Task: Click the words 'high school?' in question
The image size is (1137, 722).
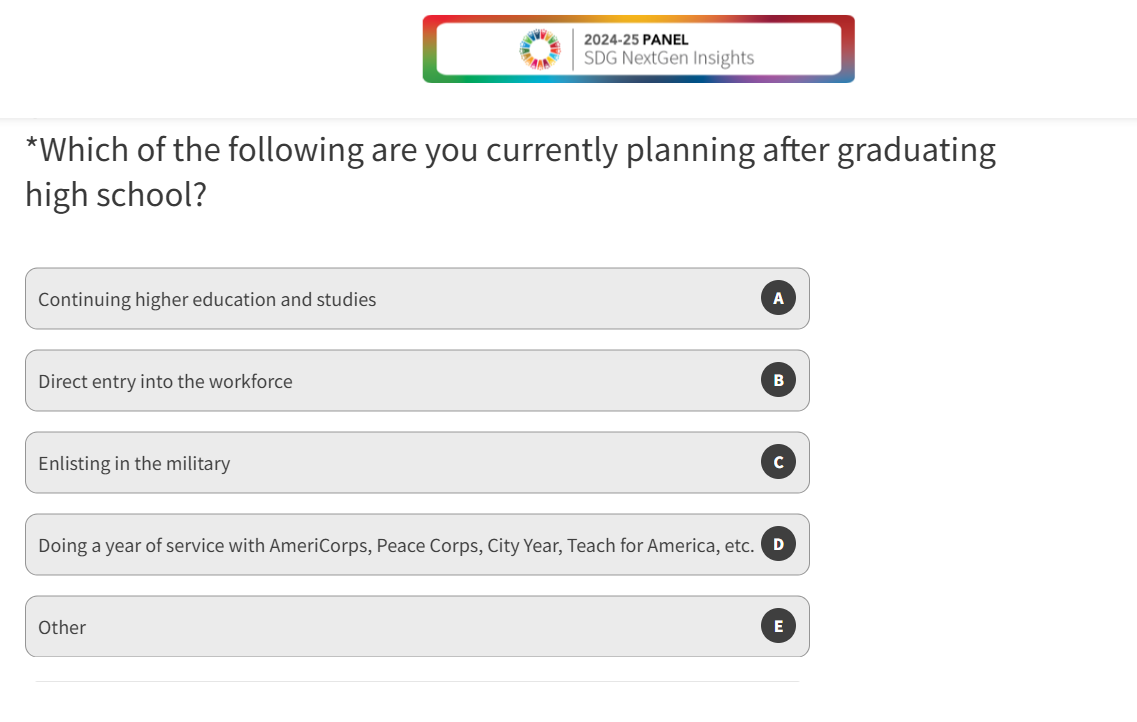Action: click(115, 194)
